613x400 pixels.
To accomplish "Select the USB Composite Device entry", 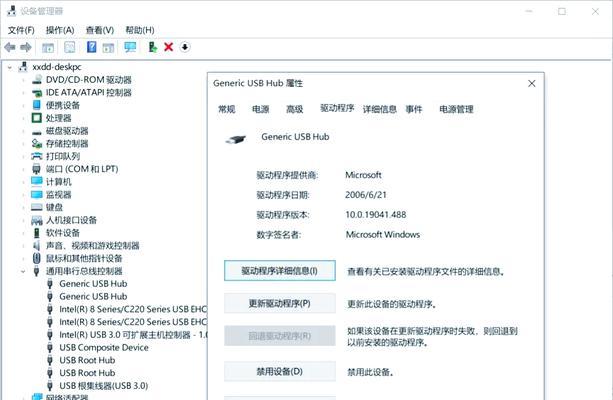I will point(104,348).
